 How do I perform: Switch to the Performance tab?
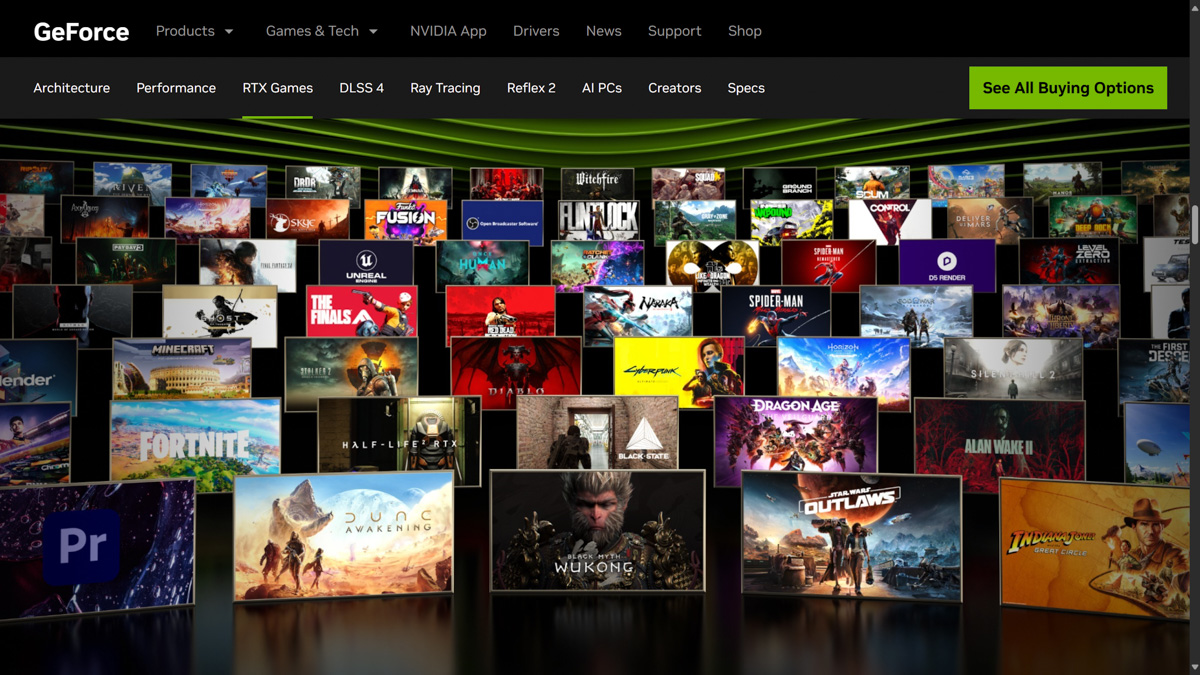[x=176, y=88]
